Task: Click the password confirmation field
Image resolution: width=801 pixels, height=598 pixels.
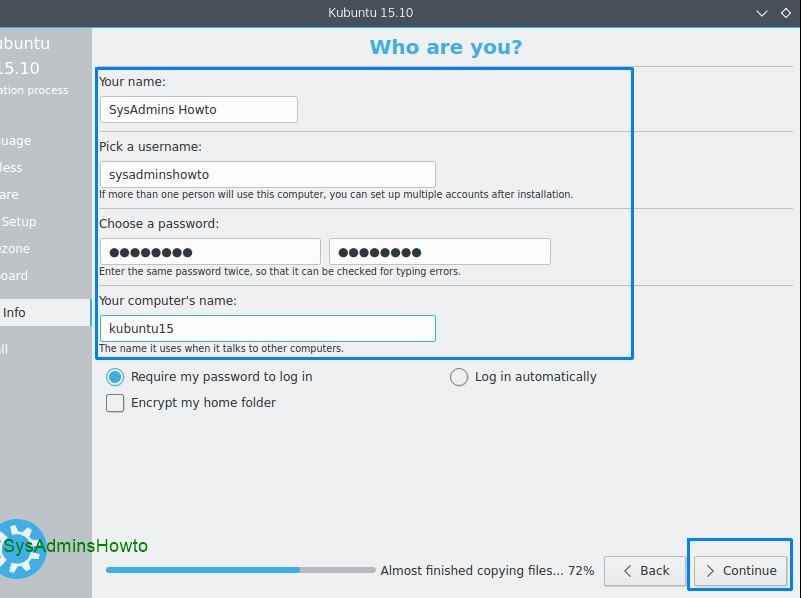Action: pos(440,252)
